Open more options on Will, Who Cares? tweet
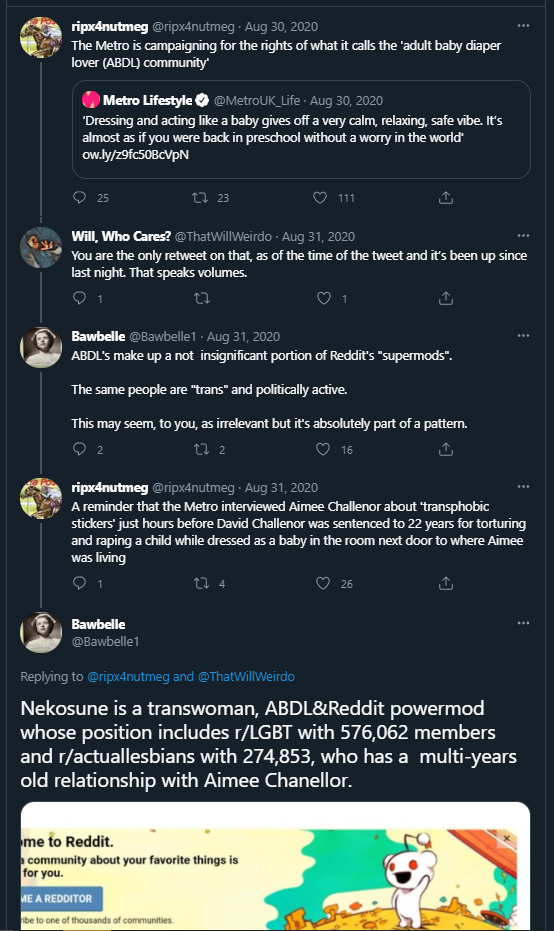The image size is (554, 931). [523, 236]
